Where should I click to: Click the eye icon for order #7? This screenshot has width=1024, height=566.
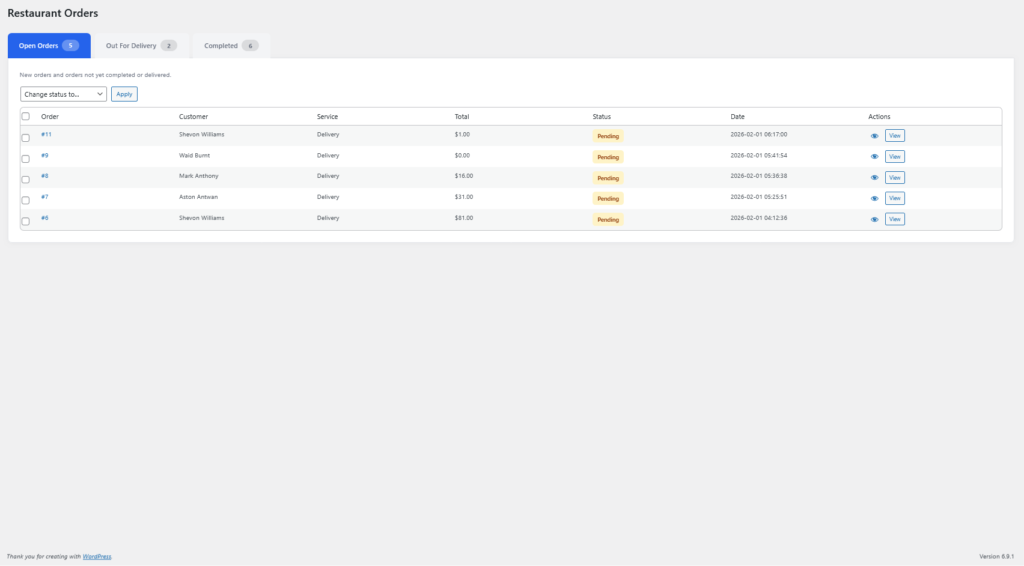point(874,198)
